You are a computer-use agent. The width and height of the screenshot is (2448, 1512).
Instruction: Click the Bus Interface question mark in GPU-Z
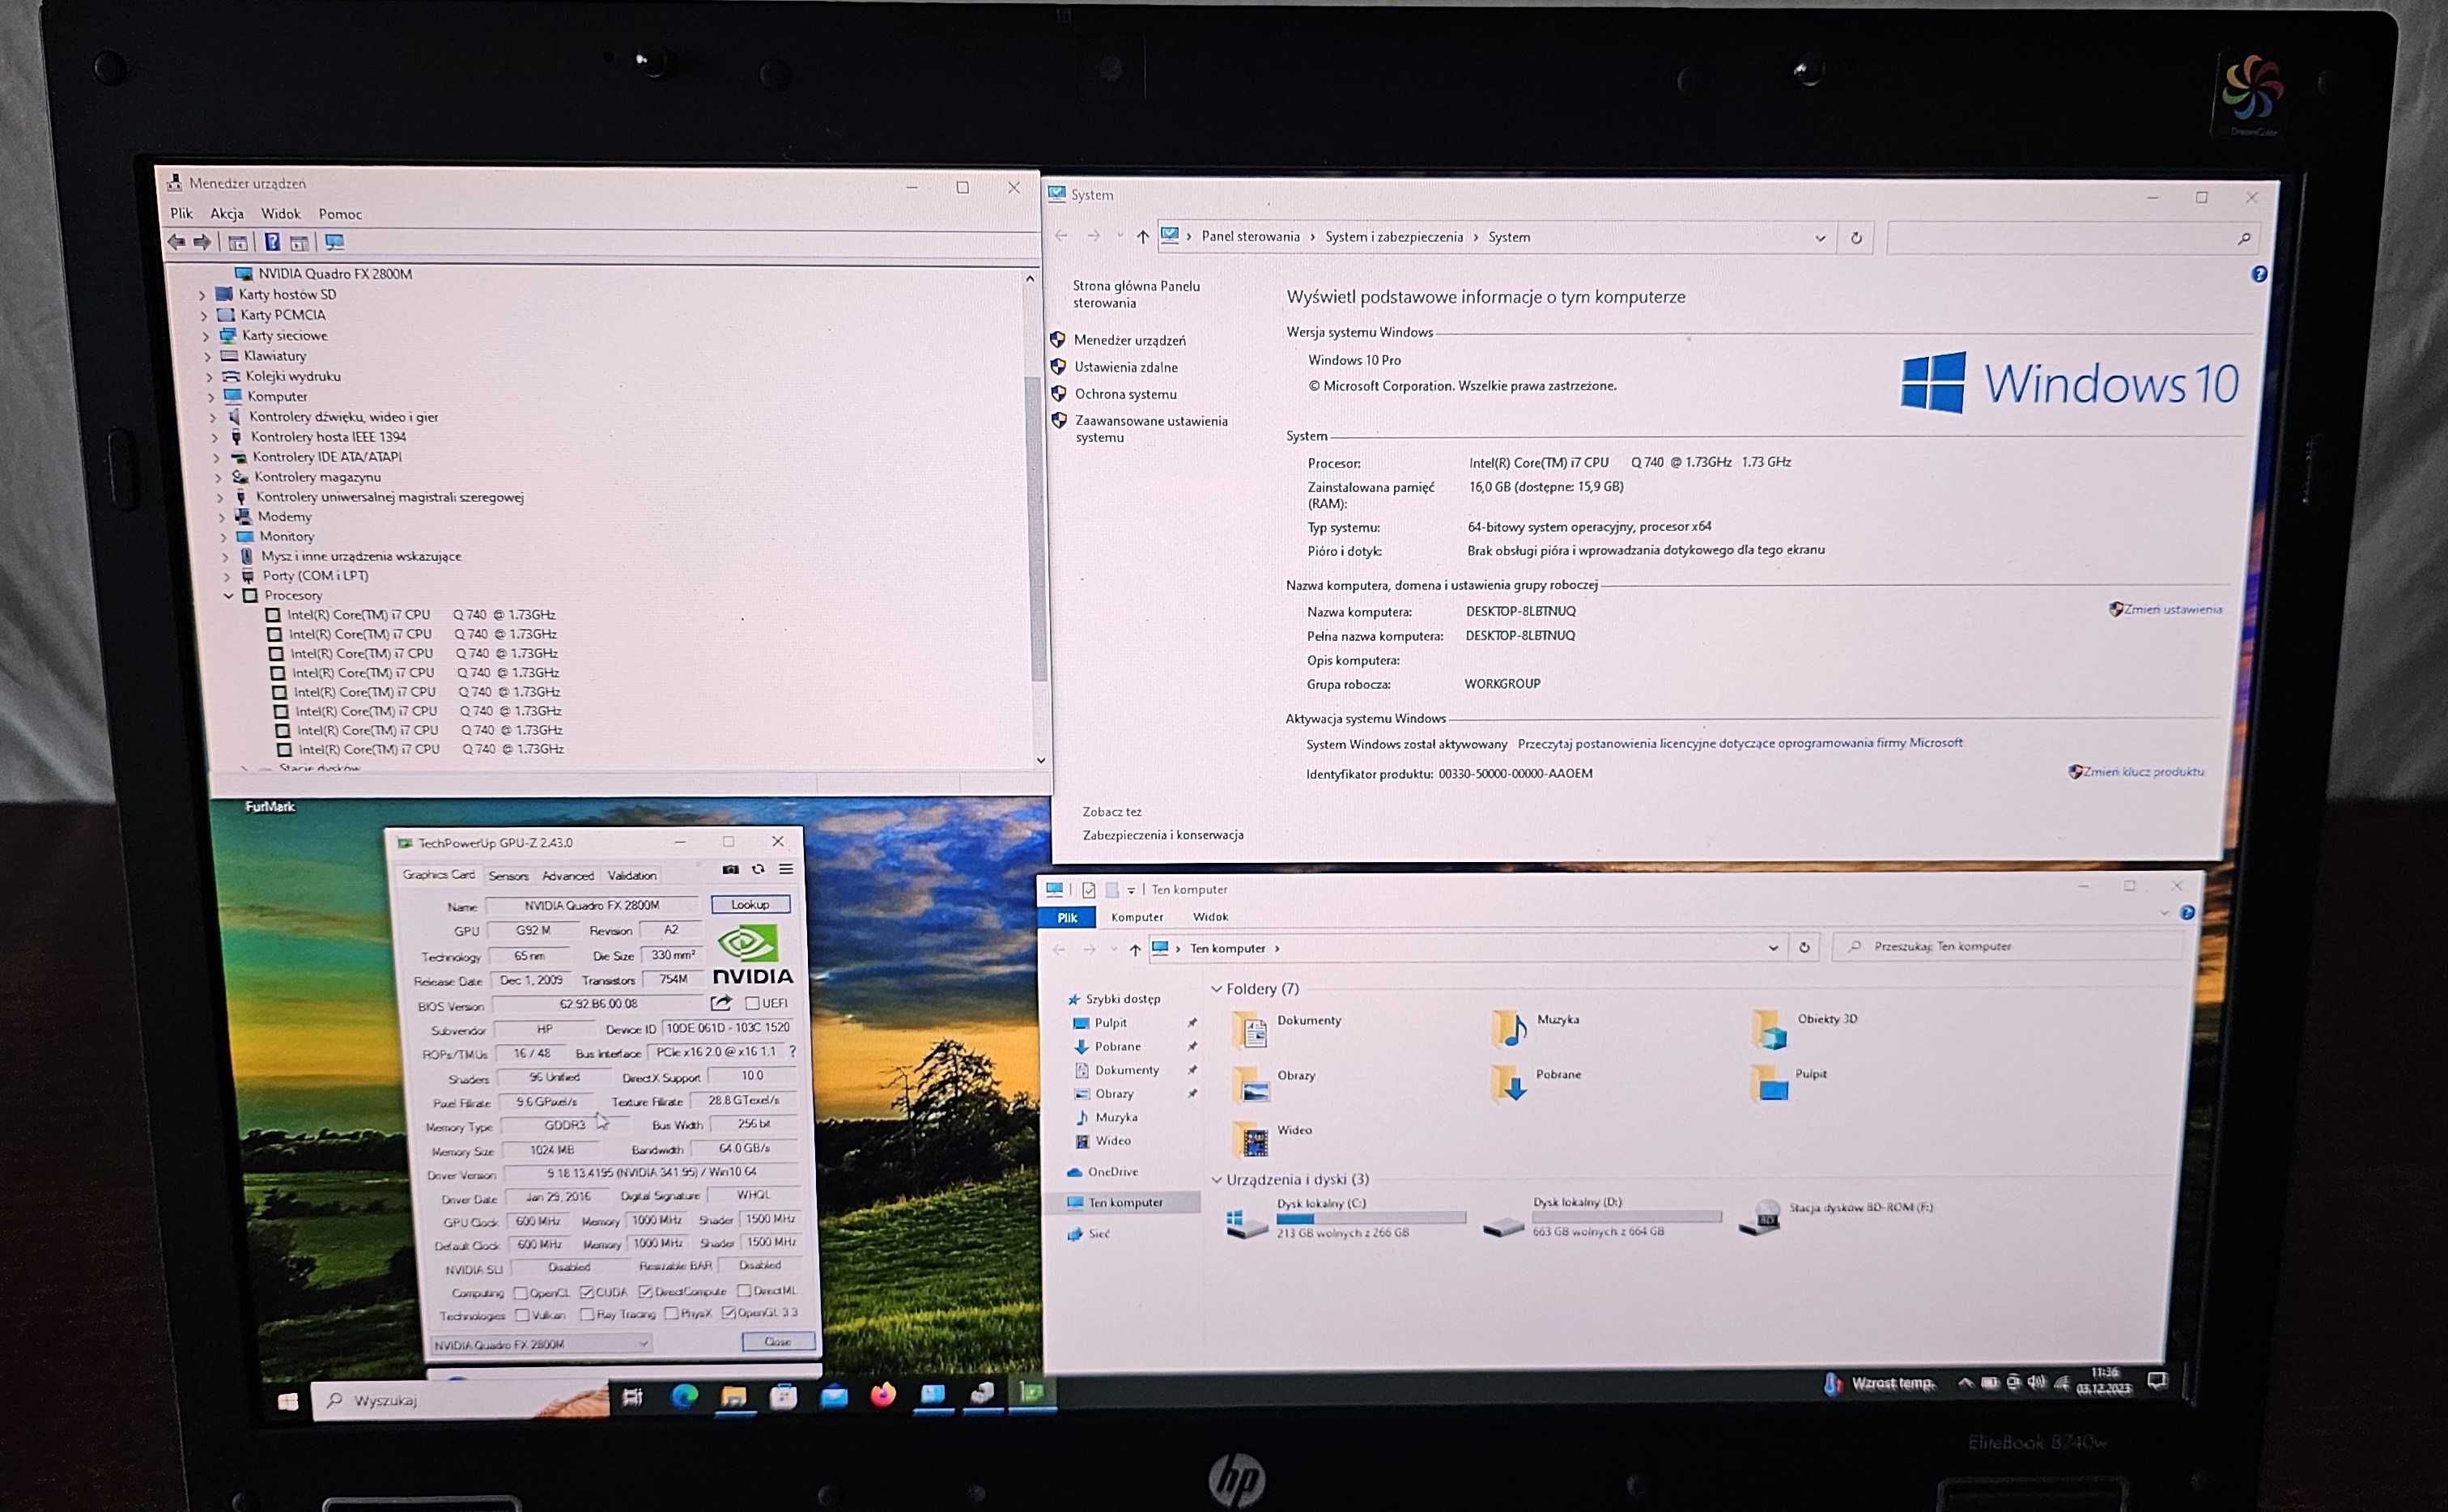tap(793, 1051)
